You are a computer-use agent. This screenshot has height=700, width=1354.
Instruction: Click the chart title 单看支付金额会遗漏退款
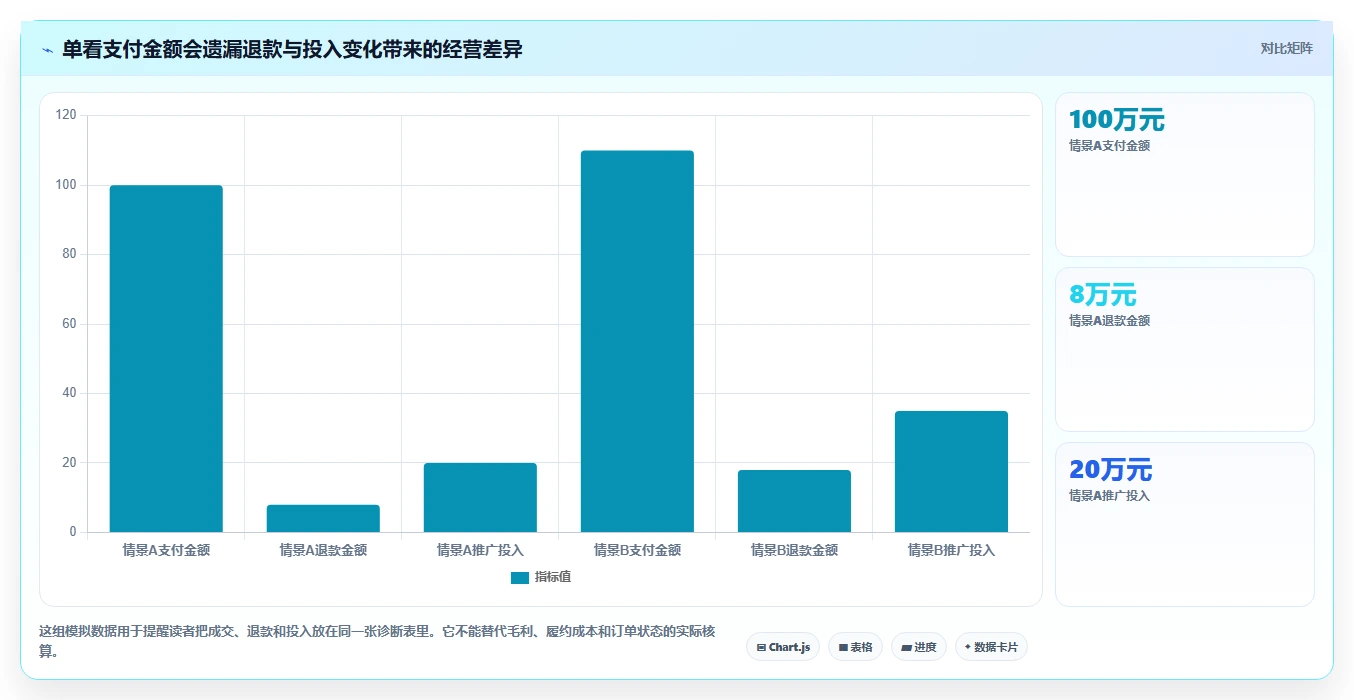click(292, 49)
